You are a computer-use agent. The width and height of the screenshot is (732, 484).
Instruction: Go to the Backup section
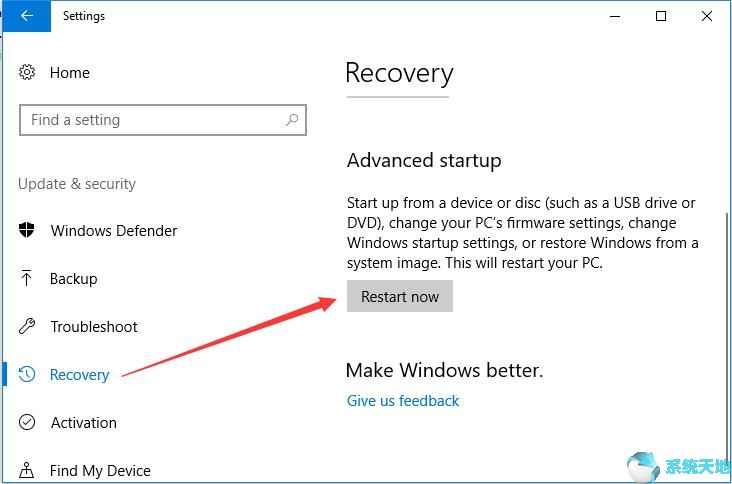73,279
